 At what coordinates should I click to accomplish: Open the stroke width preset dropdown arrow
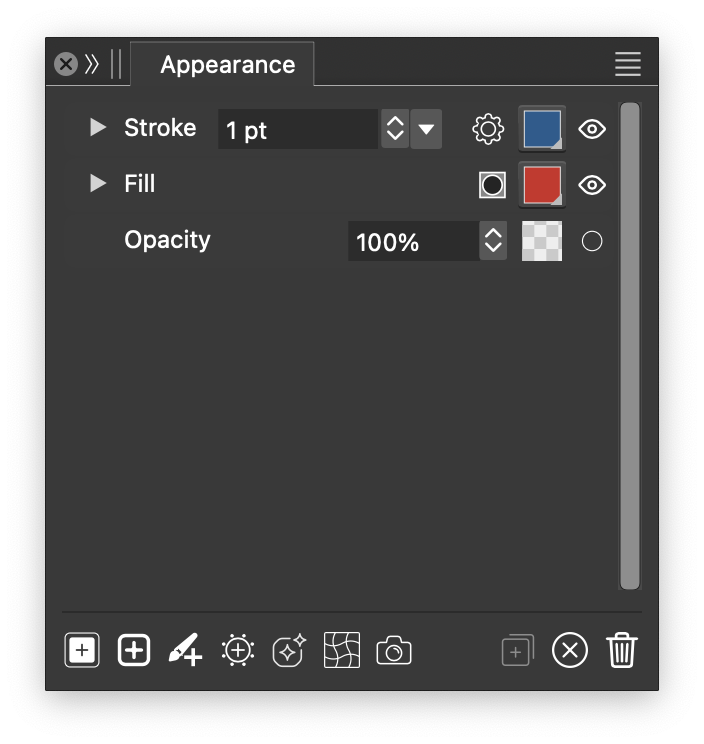coord(426,129)
